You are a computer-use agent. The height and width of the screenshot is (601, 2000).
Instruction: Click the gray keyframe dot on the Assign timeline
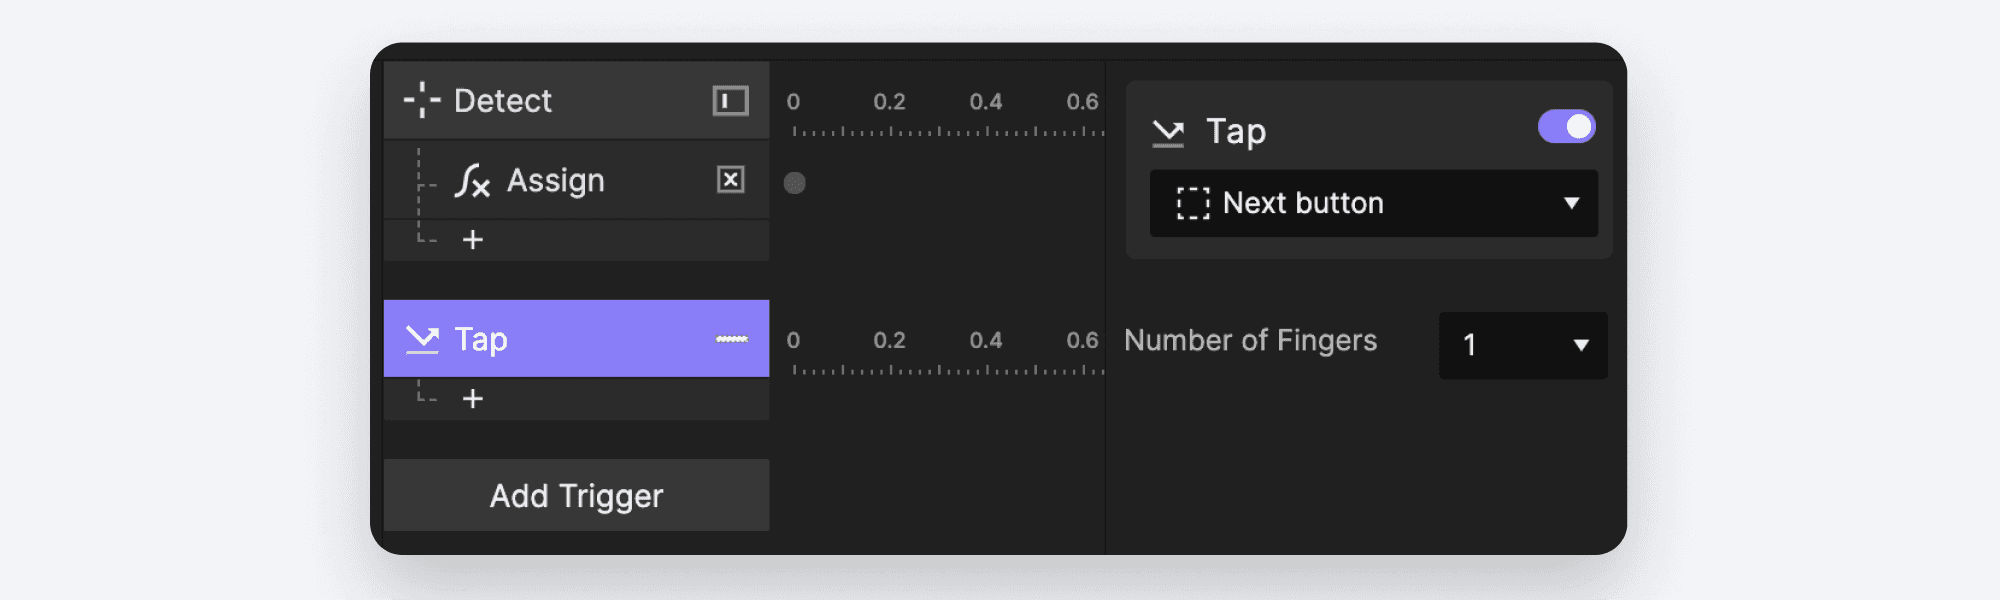pos(795,182)
